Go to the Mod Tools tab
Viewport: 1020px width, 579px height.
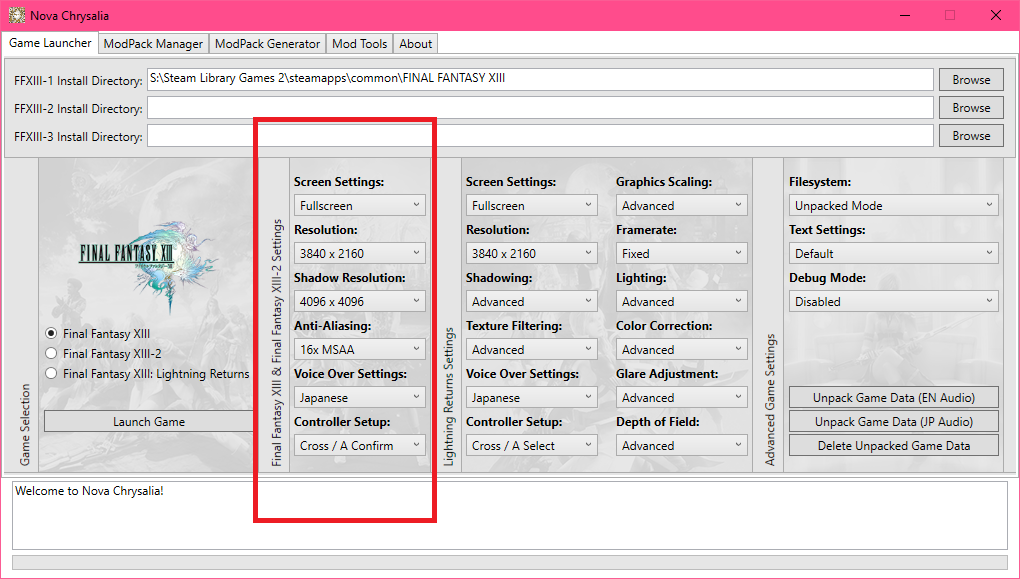click(360, 44)
